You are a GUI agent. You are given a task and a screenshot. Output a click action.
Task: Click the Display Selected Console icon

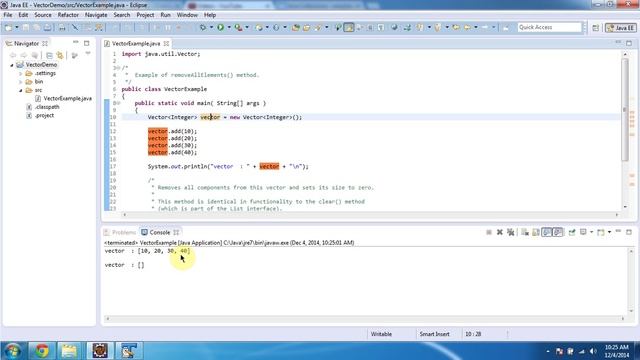(x=583, y=232)
